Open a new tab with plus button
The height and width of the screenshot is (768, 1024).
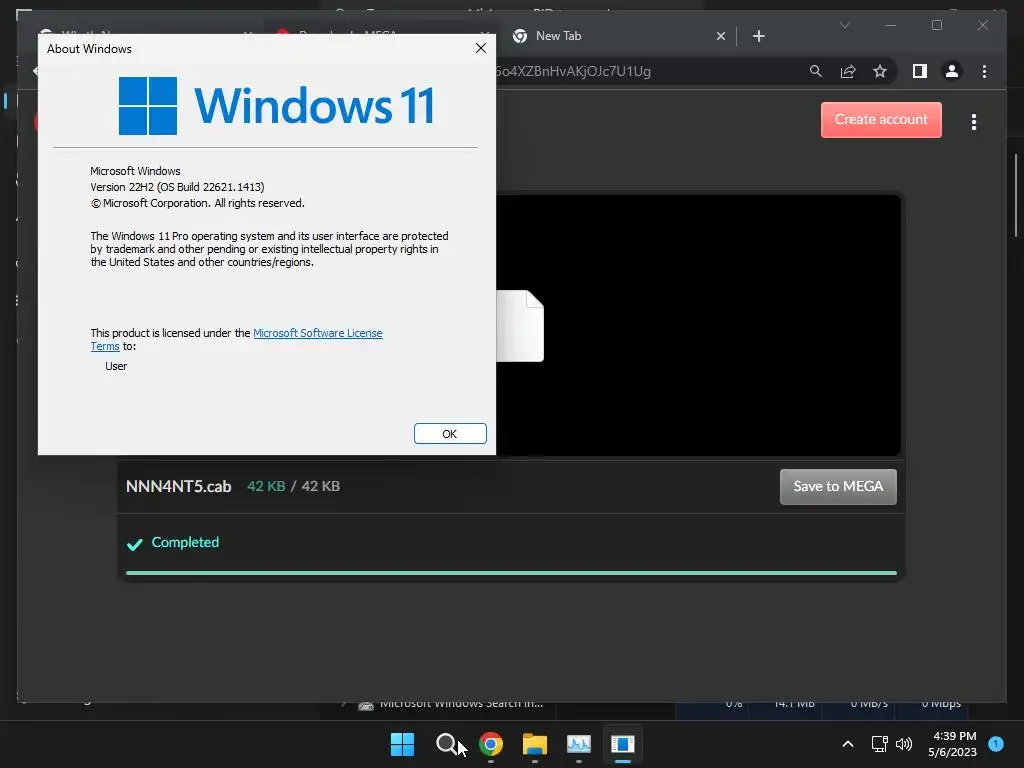(x=758, y=36)
